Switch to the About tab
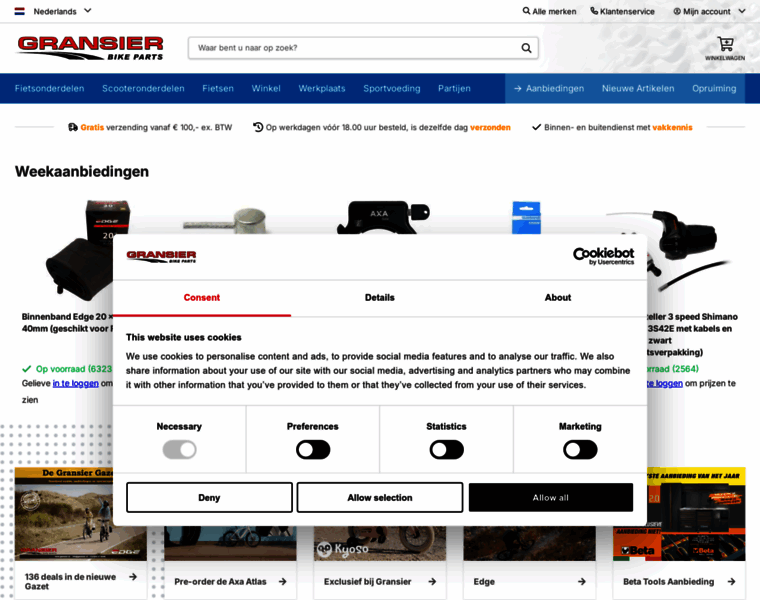760x600 pixels. (x=557, y=298)
